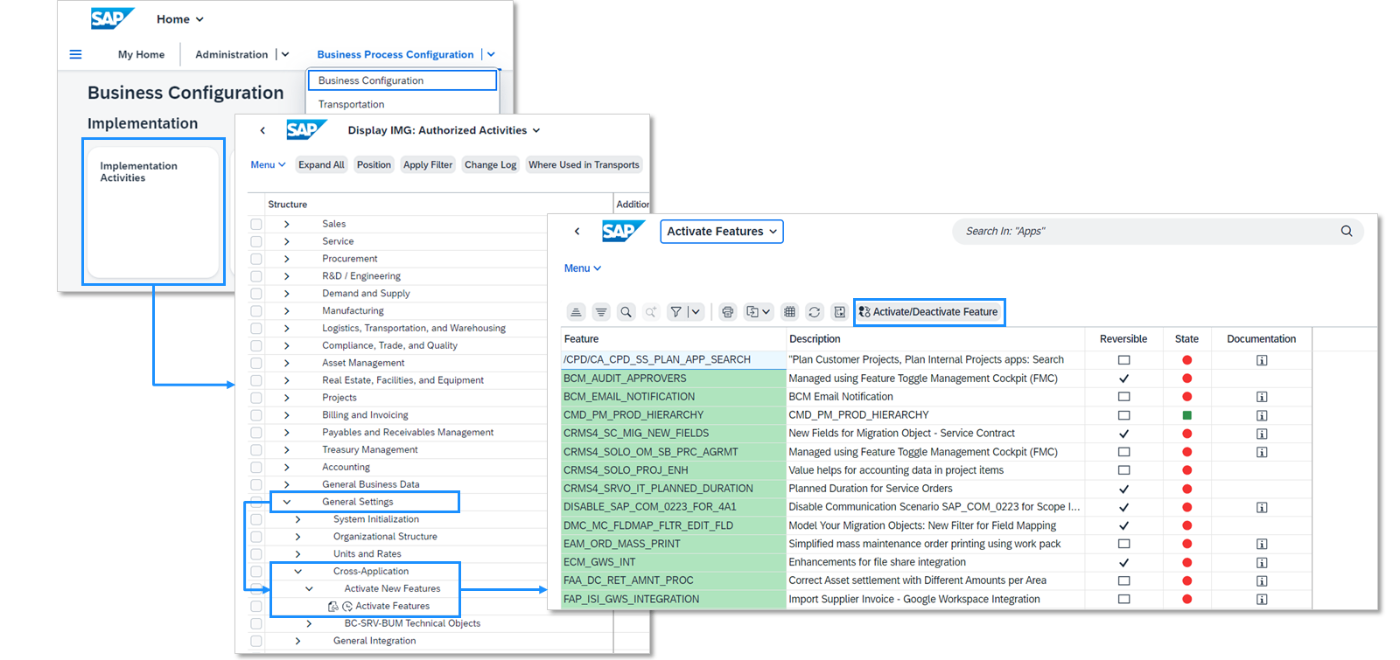The height and width of the screenshot is (660, 1400).
Task: Open documentation for BCM_EMAIL_NOTIFICATION feature
Action: 1262,397
